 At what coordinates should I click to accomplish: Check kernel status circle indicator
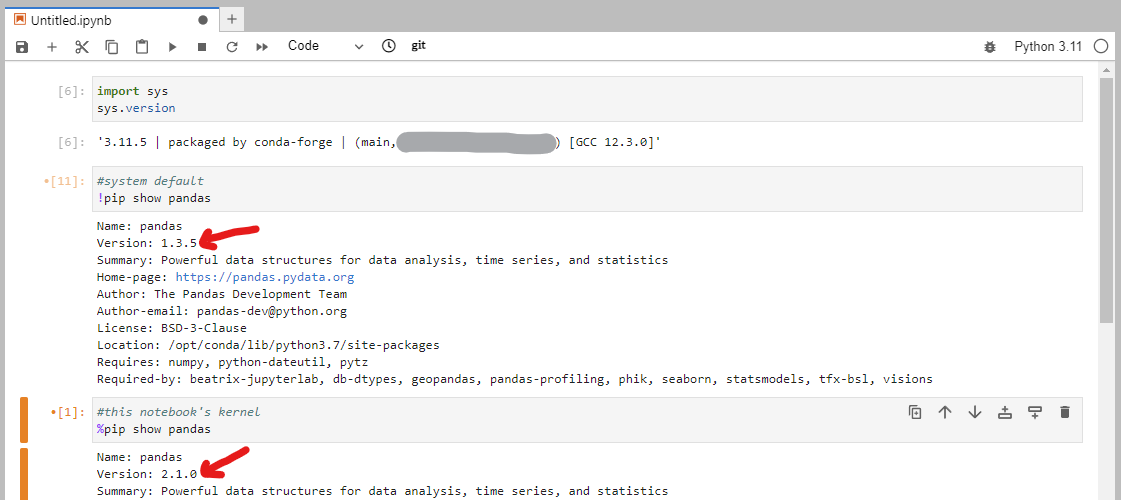point(1101,46)
